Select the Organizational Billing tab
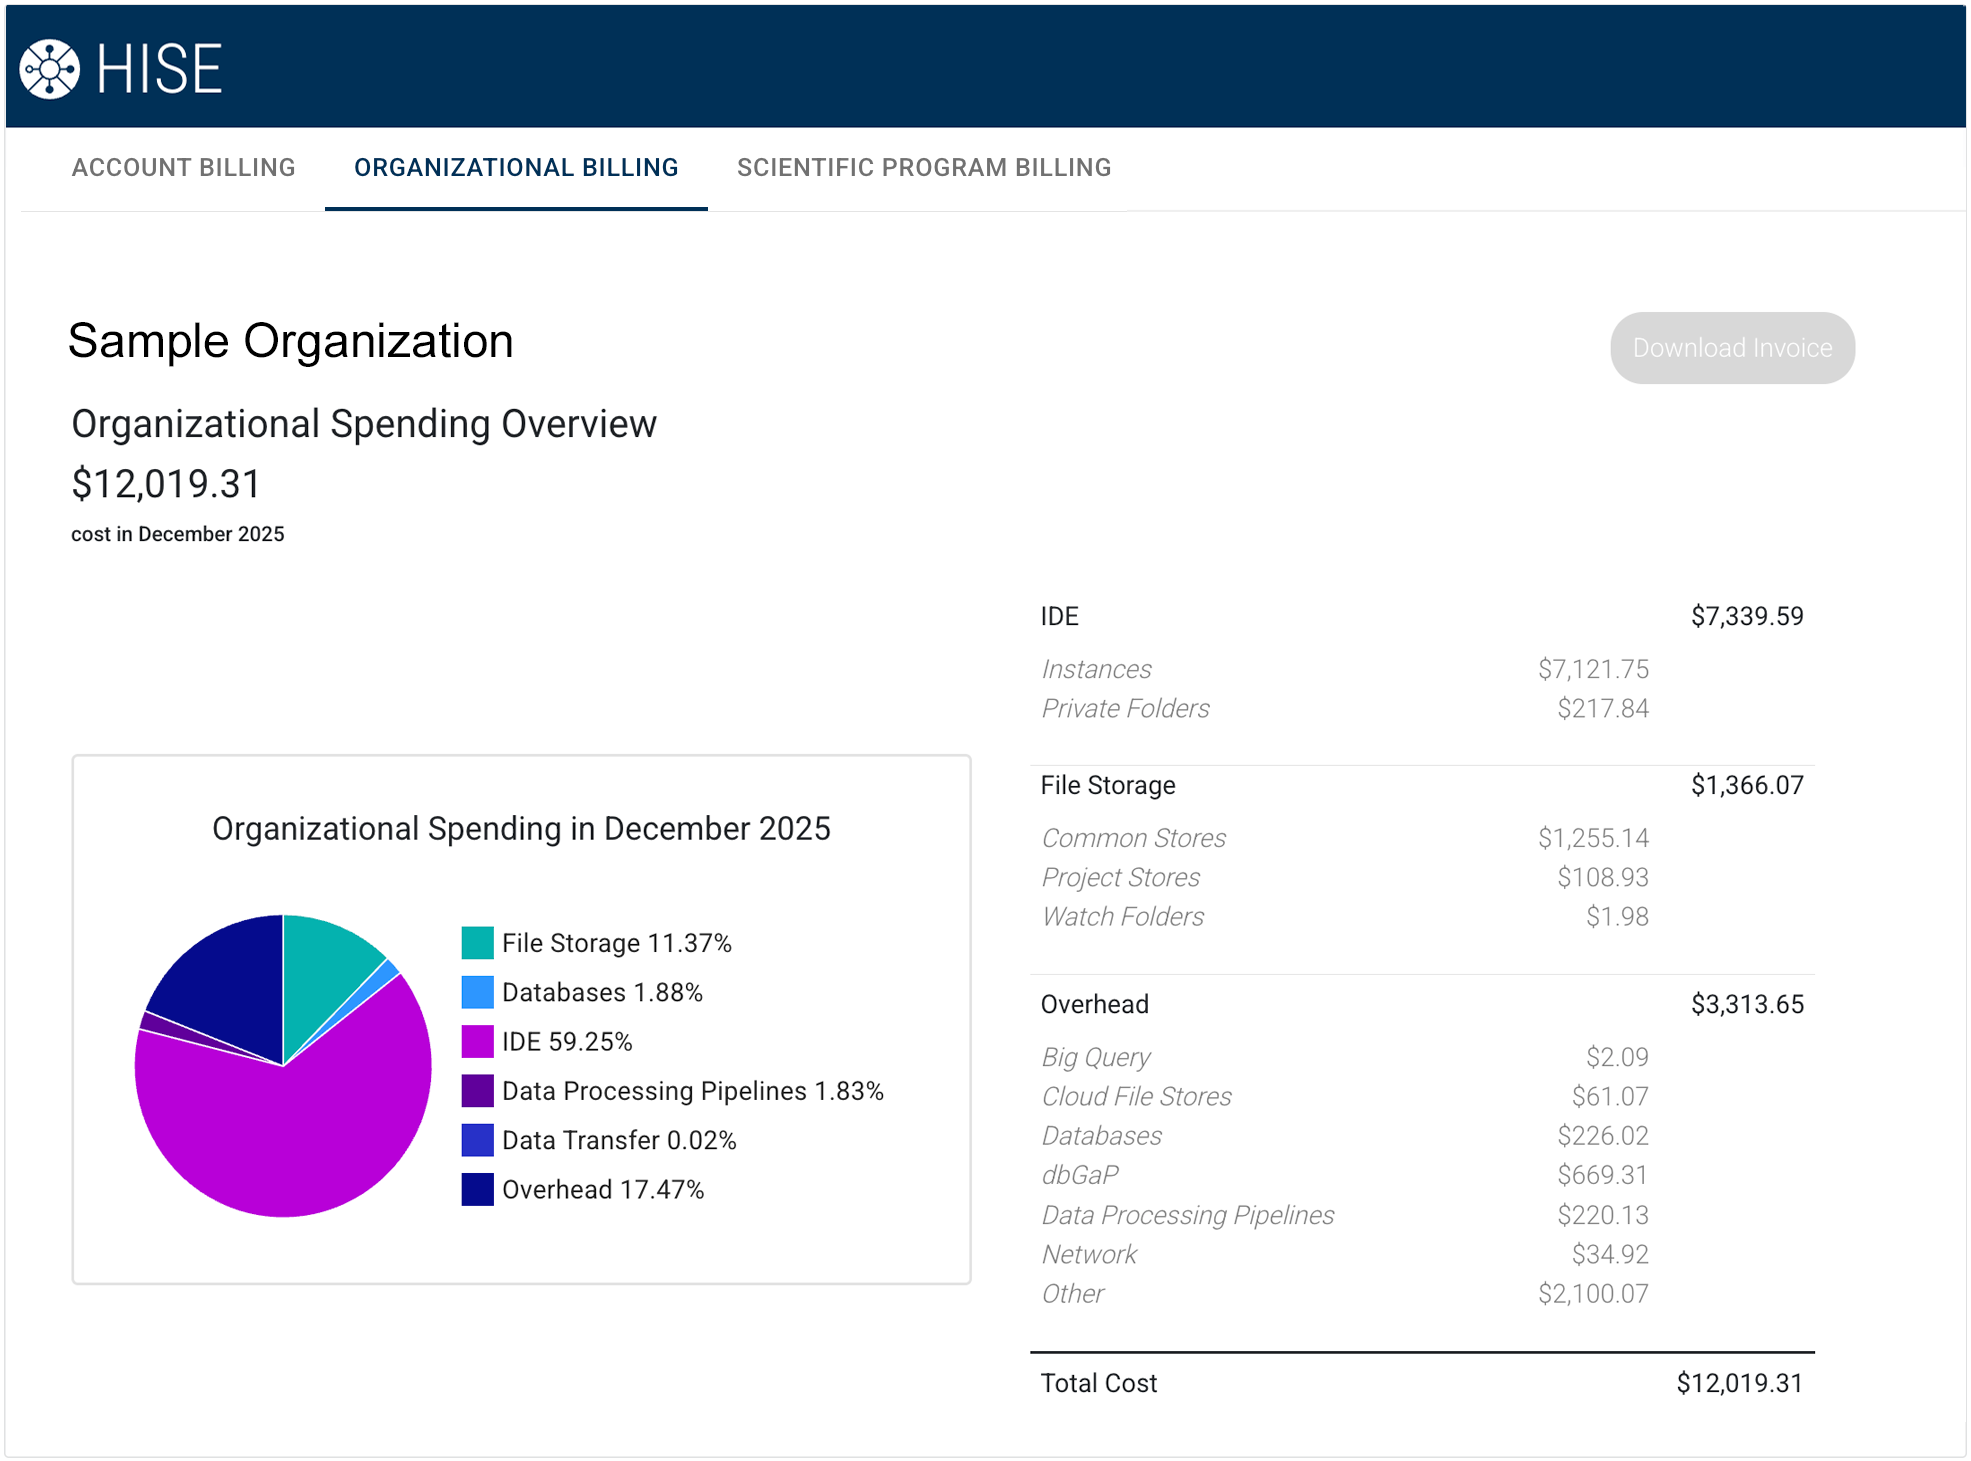1971x1461 pixels. click(516, 167)
